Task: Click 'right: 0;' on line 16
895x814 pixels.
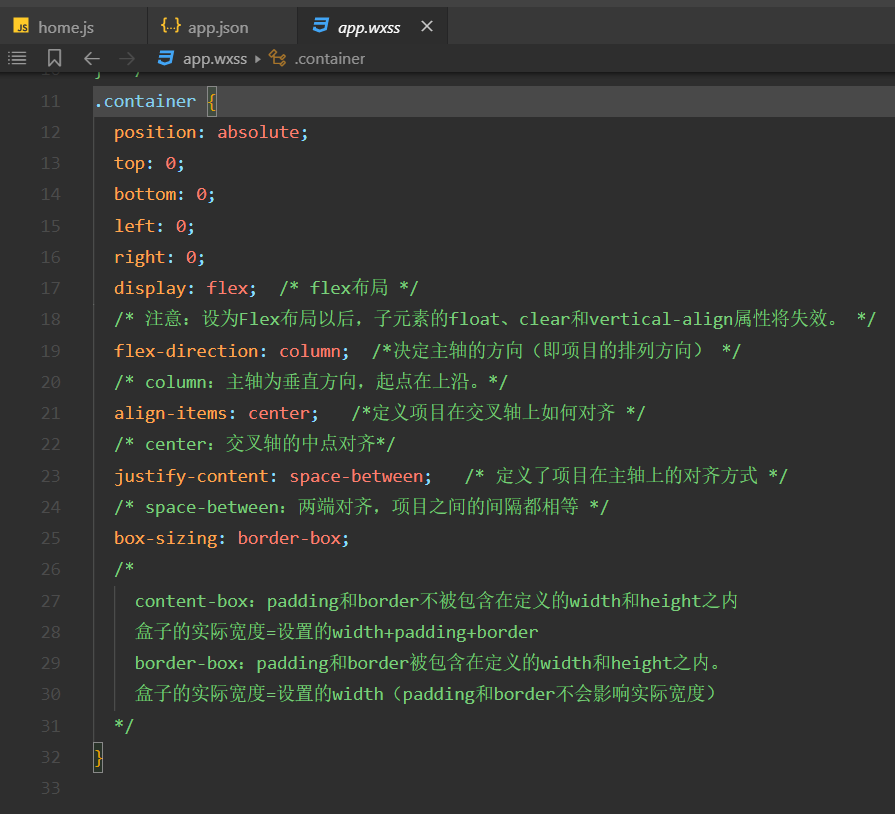Action: click(159, 257)
